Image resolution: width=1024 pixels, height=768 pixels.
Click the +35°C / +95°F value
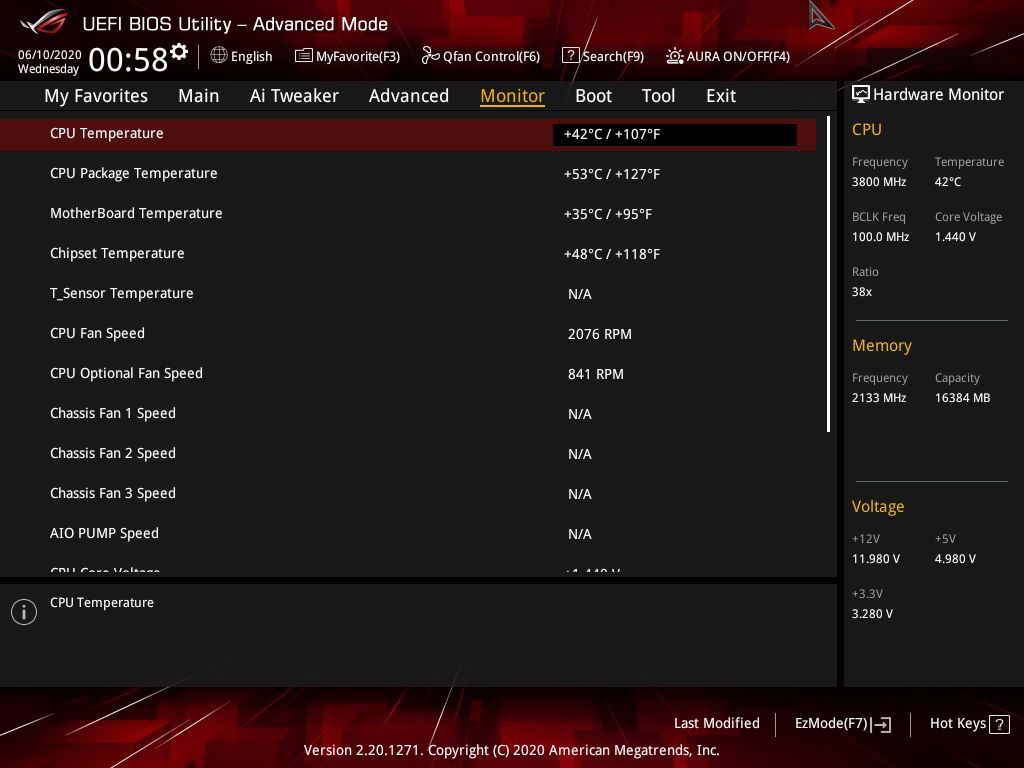[608, 214]
